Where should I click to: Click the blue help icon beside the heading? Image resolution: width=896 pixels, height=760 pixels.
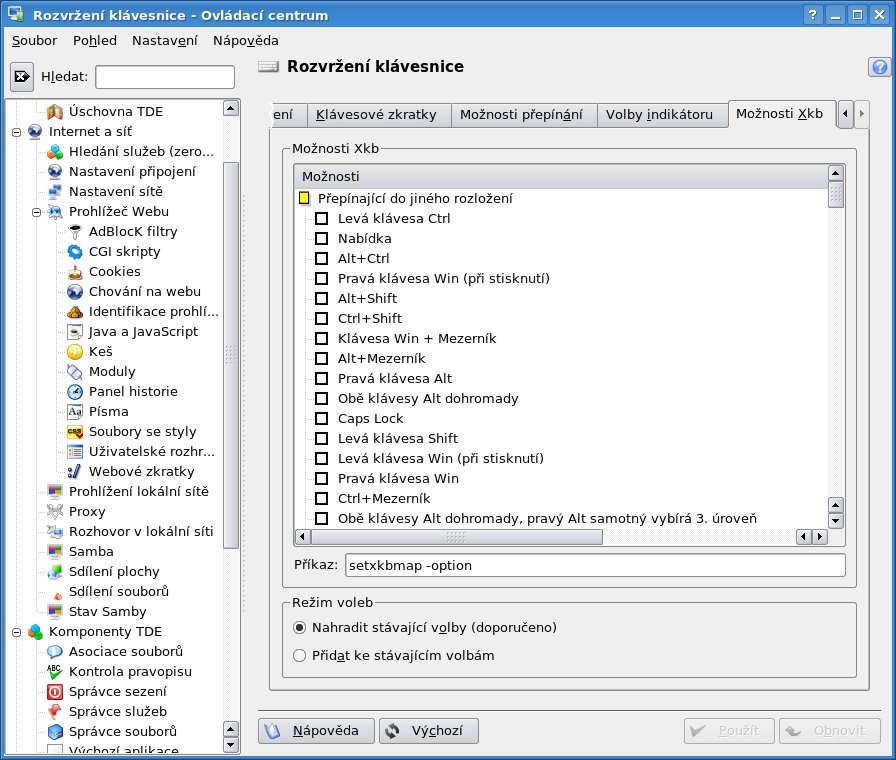pos(879,67)
